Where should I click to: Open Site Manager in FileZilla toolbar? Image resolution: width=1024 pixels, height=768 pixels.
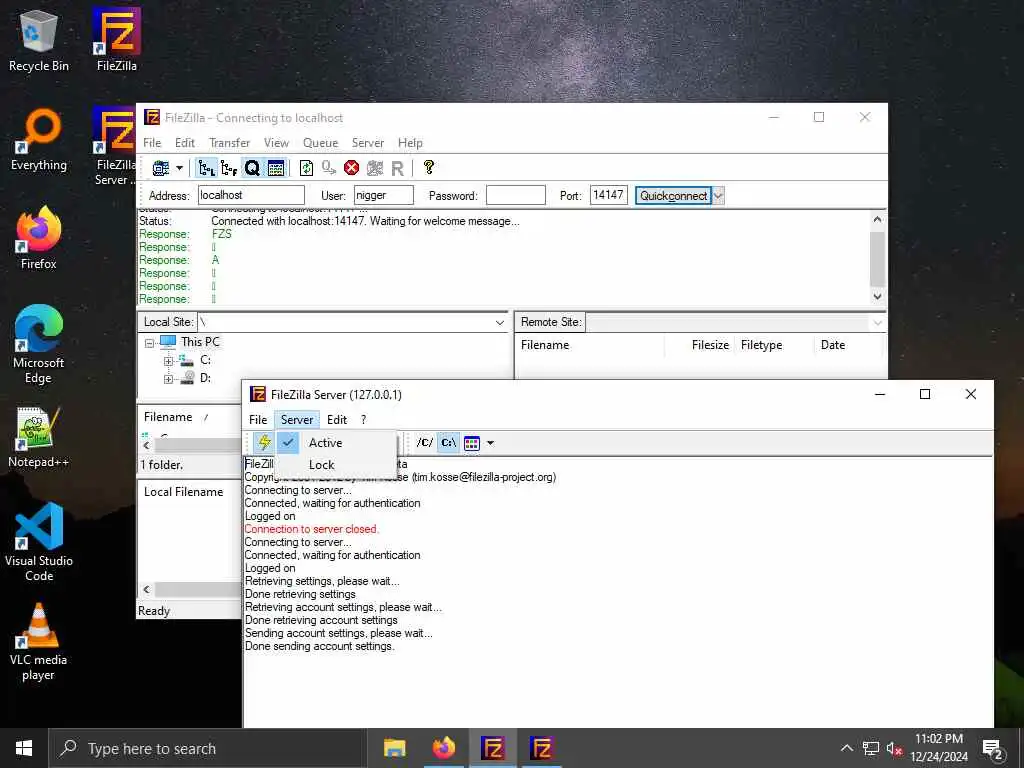pyautogui.click(x=161, y=168)
